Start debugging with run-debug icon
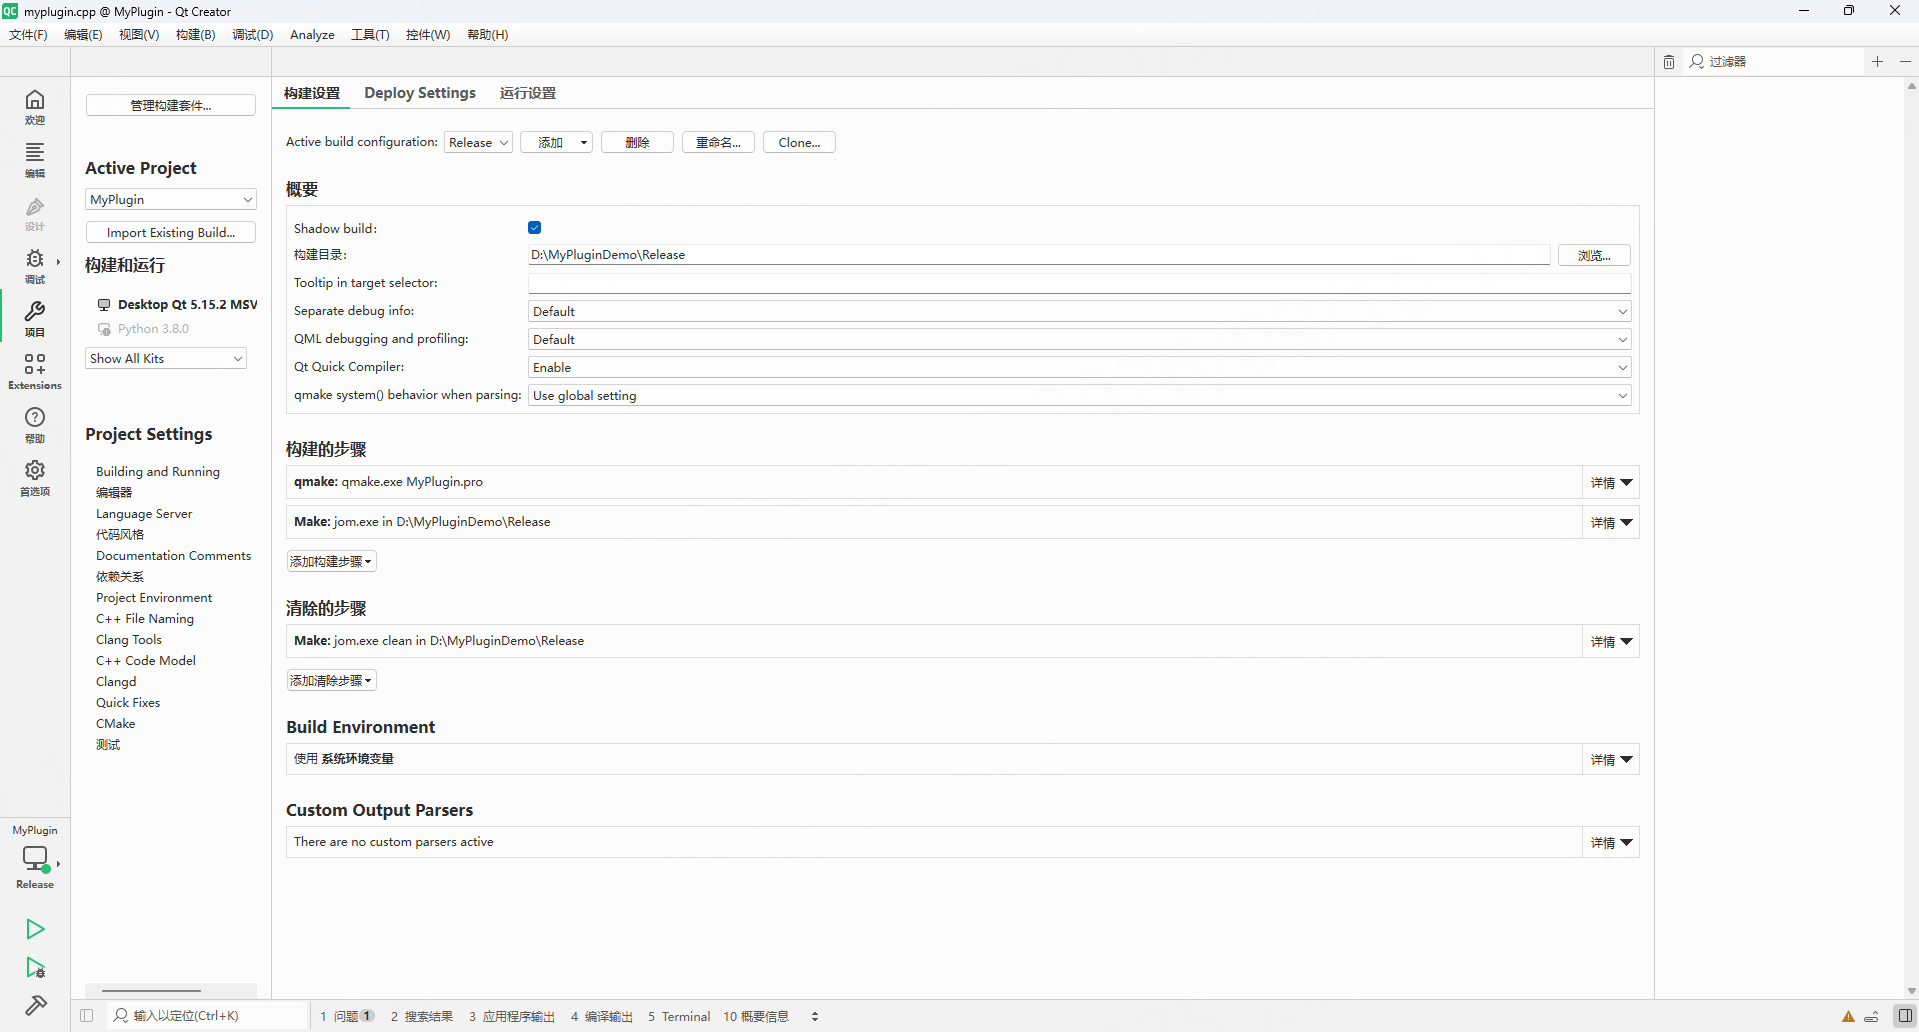 35,967
